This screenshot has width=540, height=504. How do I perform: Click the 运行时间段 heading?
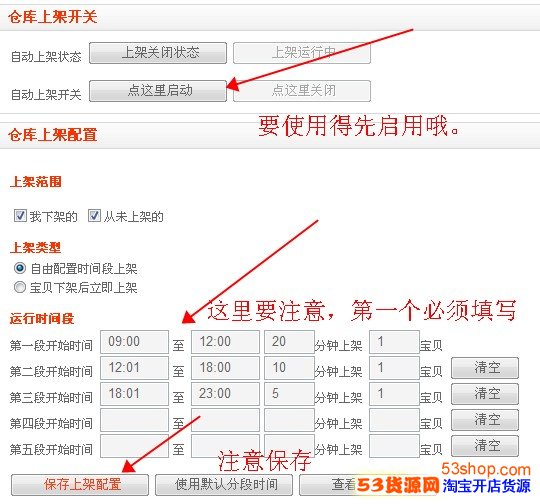pos(42,318)
